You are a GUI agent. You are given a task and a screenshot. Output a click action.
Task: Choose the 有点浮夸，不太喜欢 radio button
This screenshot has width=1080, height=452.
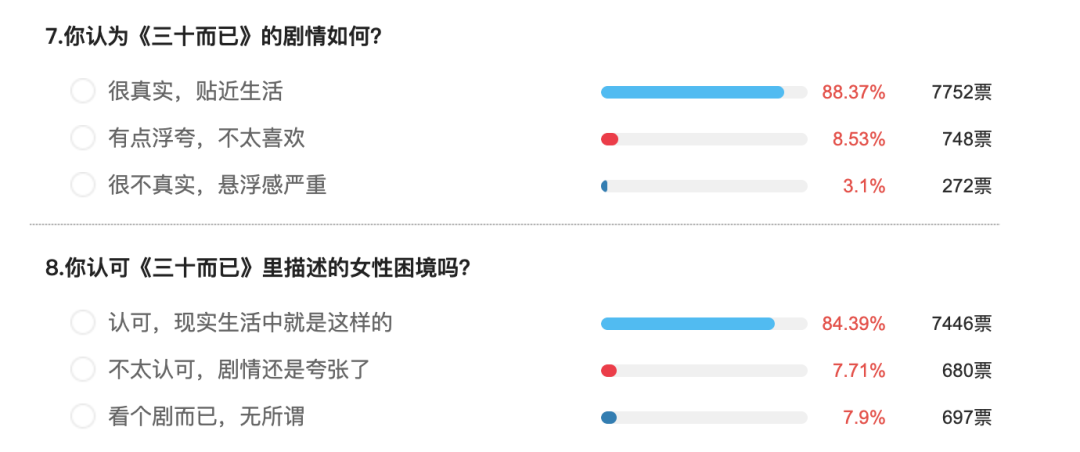[x=83, y=138]
